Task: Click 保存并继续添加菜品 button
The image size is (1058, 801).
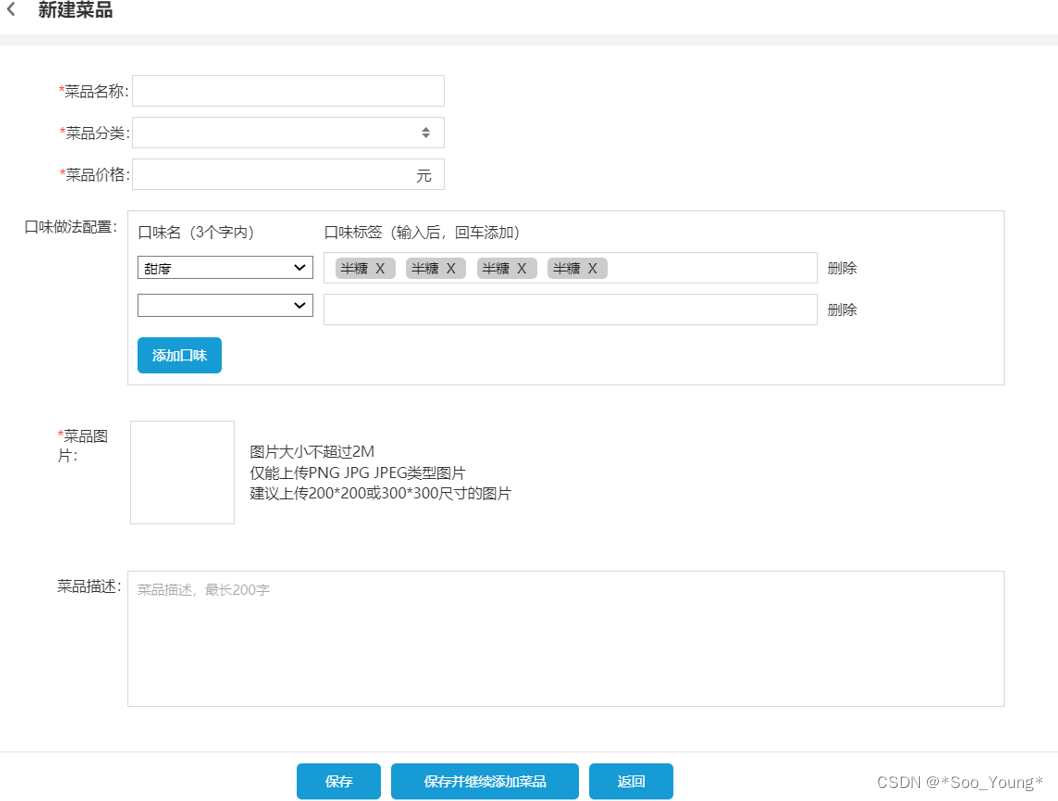Action: (484, 781)
